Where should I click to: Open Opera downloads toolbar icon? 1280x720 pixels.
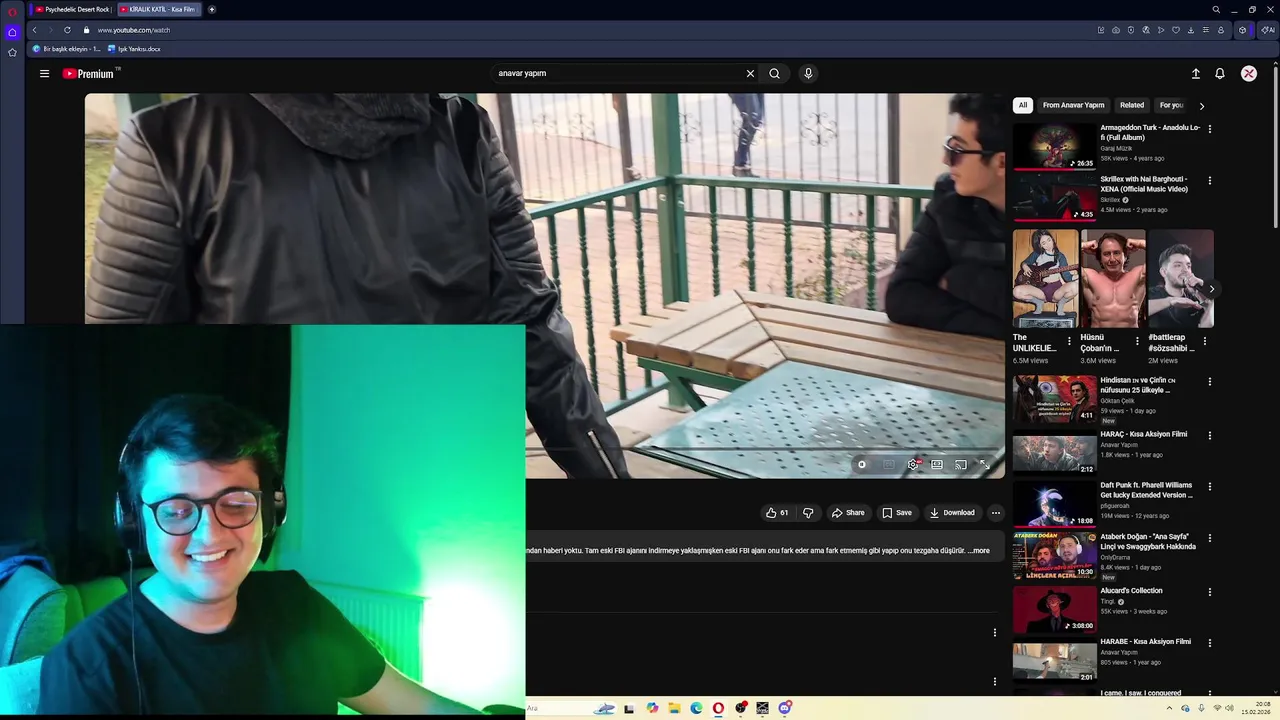pos(1190,30)
